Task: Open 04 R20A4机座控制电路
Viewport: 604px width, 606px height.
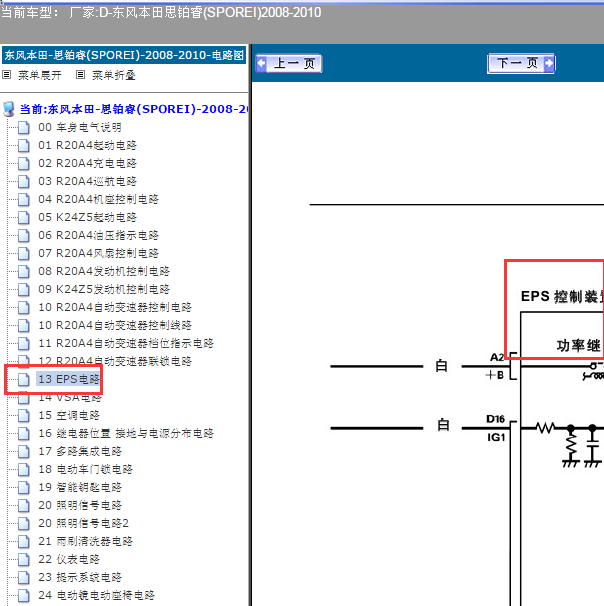Action: [x=99, y=199]
